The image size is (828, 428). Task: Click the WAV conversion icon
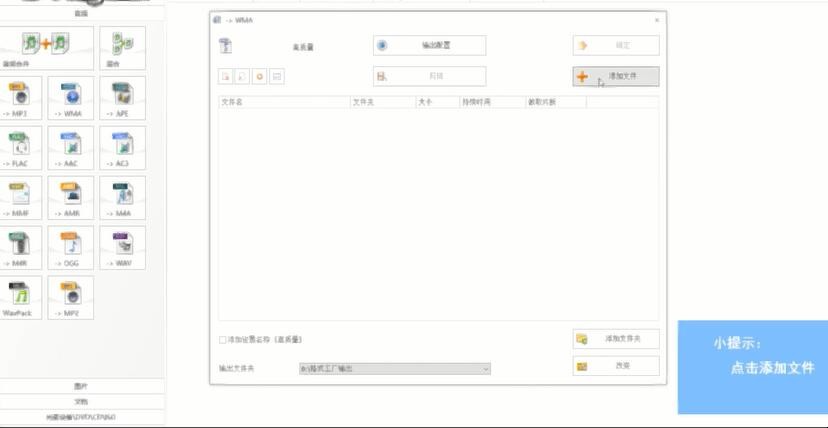click(122, 247)
